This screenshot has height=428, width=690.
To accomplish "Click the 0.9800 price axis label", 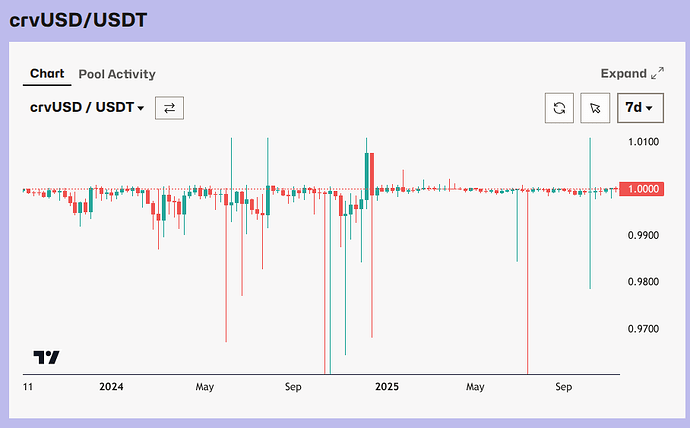I will [x=643, y=282].
